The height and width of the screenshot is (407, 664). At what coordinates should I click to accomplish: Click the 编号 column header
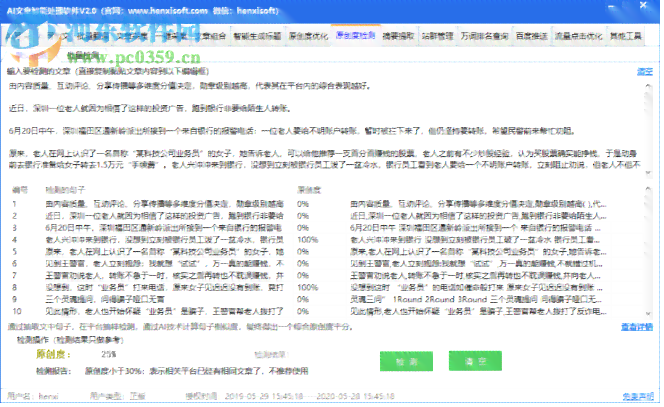19,190
